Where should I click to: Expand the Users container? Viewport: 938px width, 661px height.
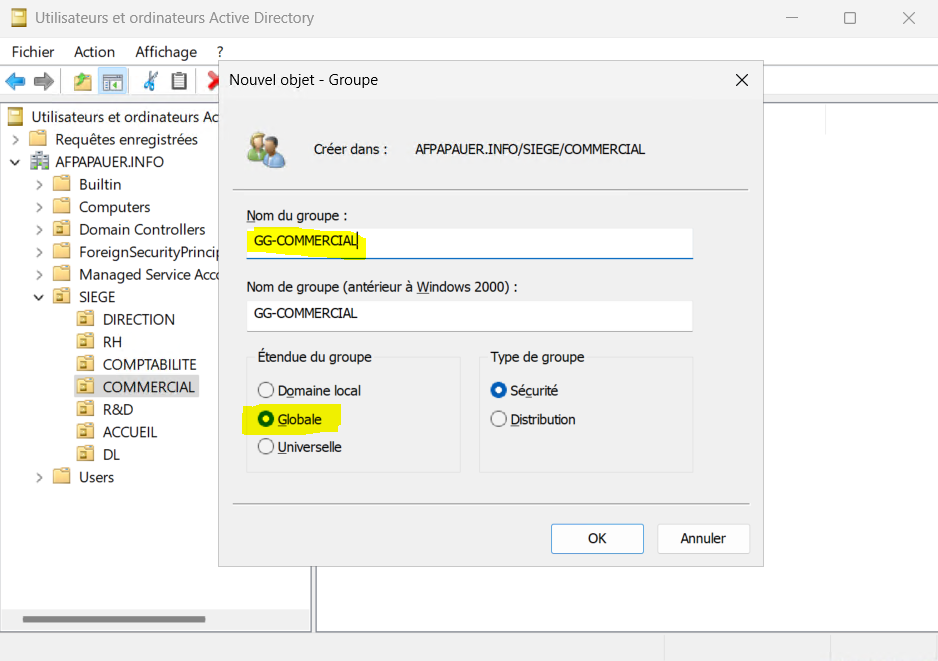[40, 478]
